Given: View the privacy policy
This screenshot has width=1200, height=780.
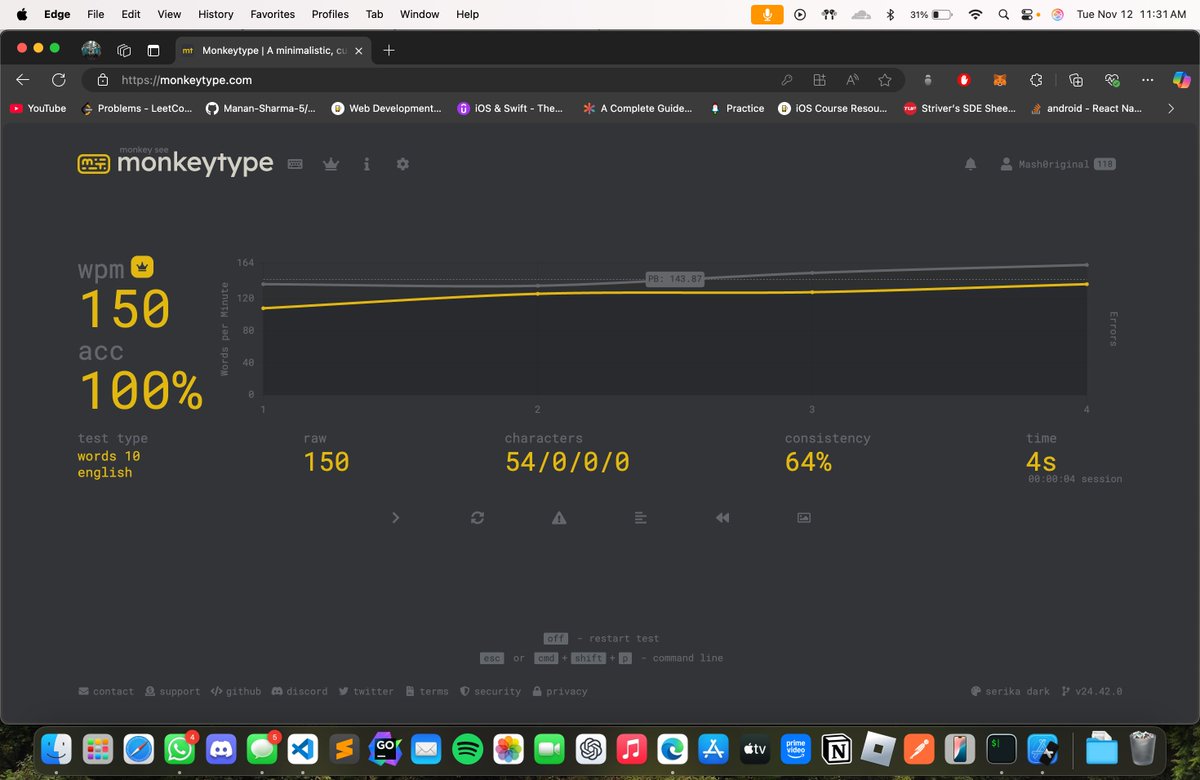Looking at the screenshot, I should pyautogui.click(x=560, y=691).
